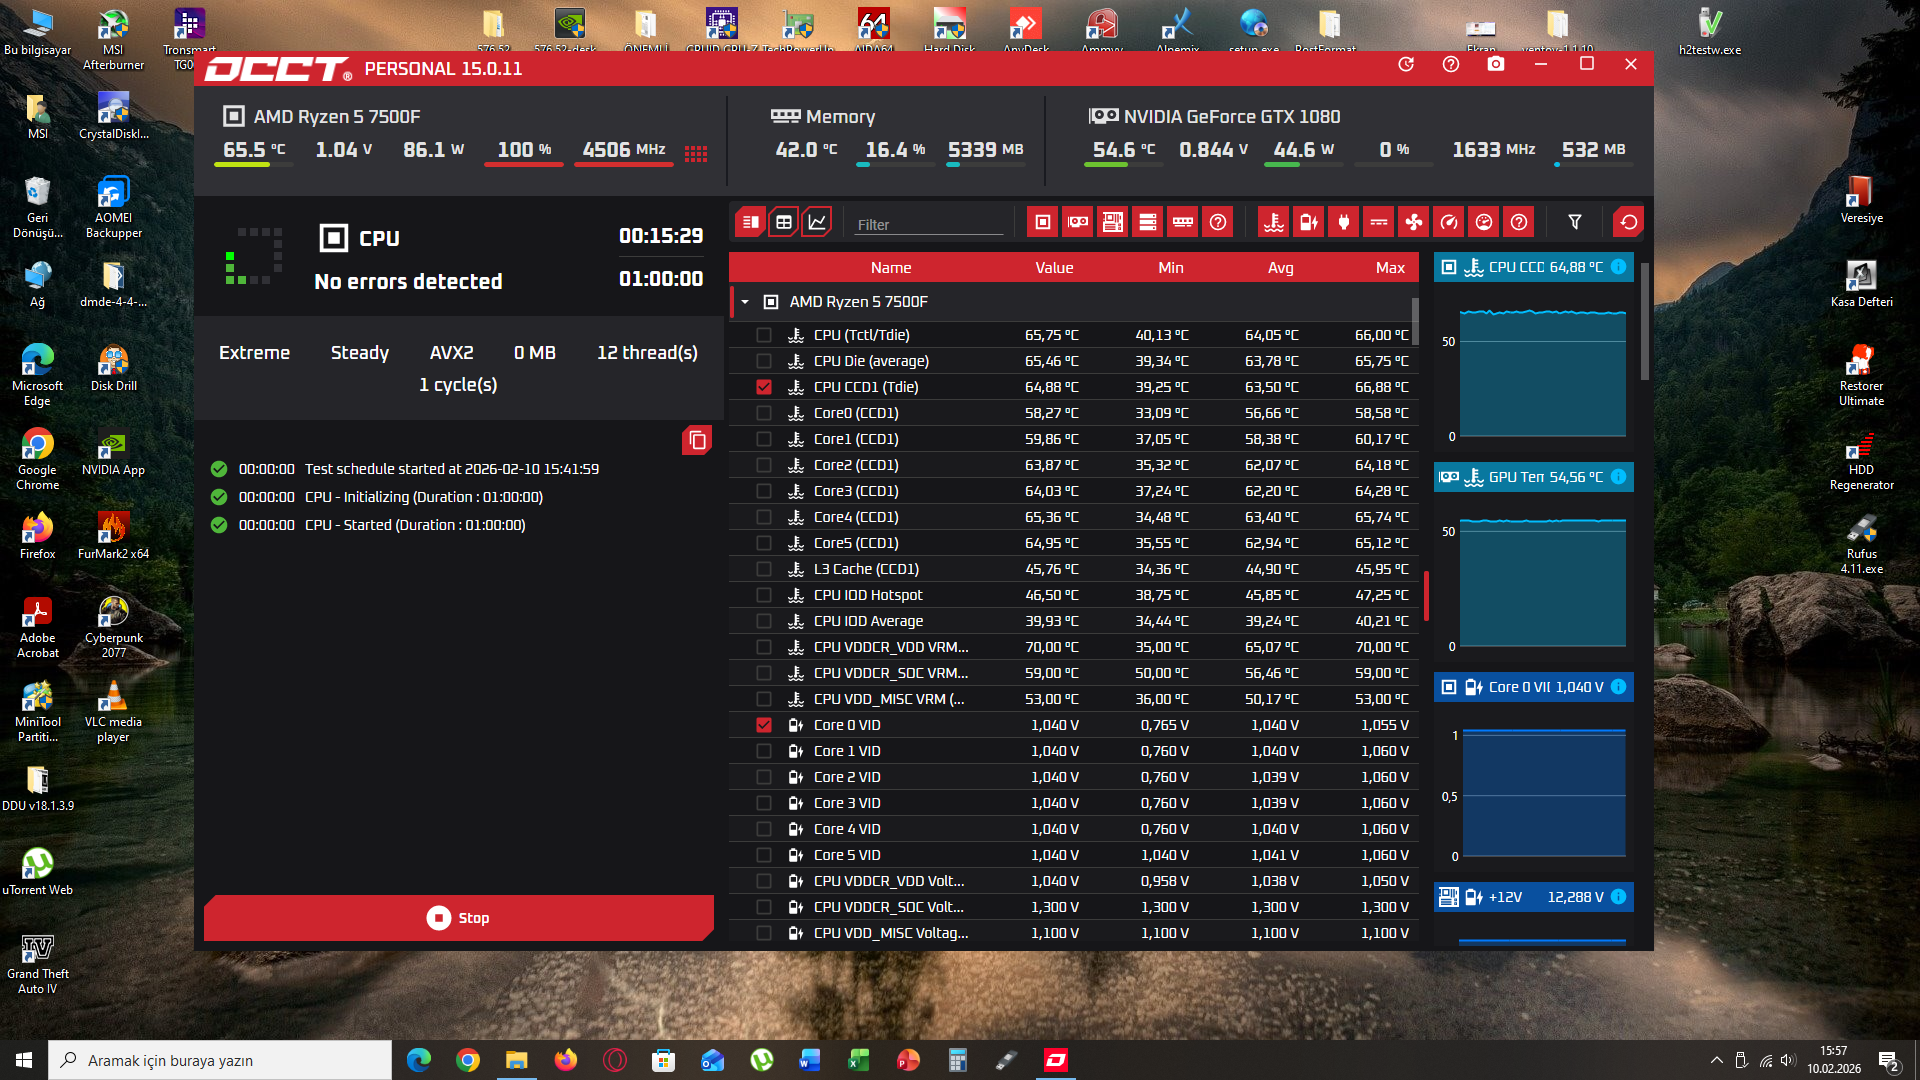
Task: Click the Windows Start button
Action: (24, 1060)
